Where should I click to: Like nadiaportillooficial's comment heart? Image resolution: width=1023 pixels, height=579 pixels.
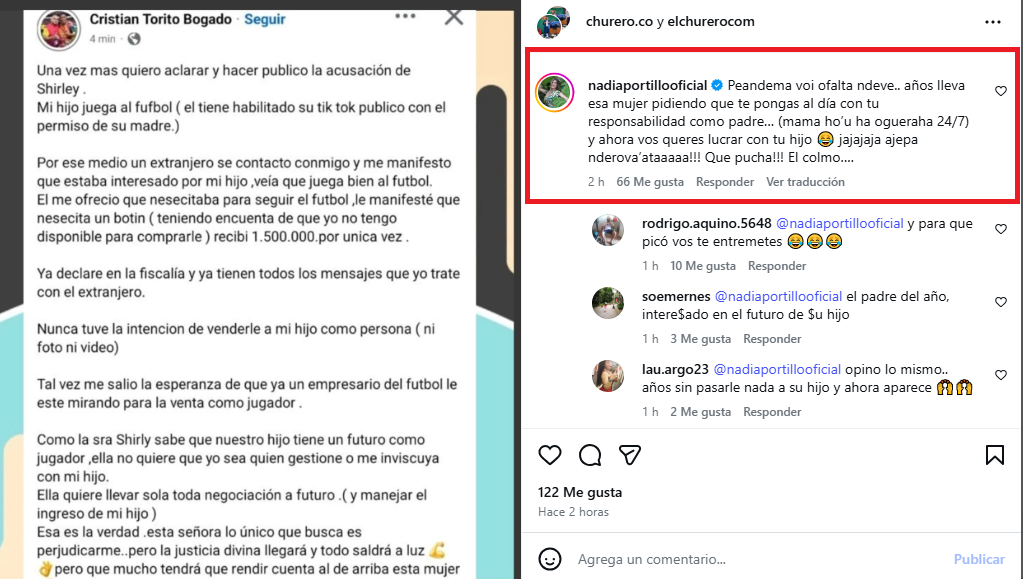coord(1001,91)
